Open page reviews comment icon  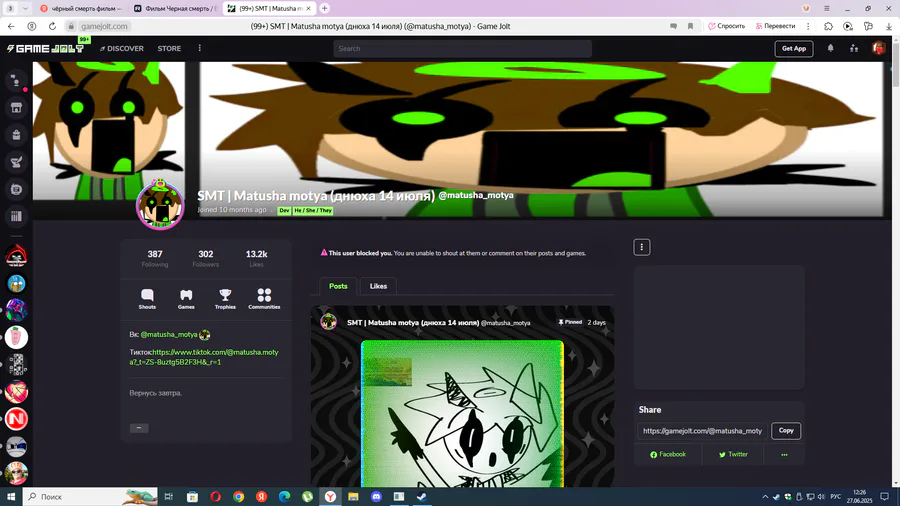(673, 26)
